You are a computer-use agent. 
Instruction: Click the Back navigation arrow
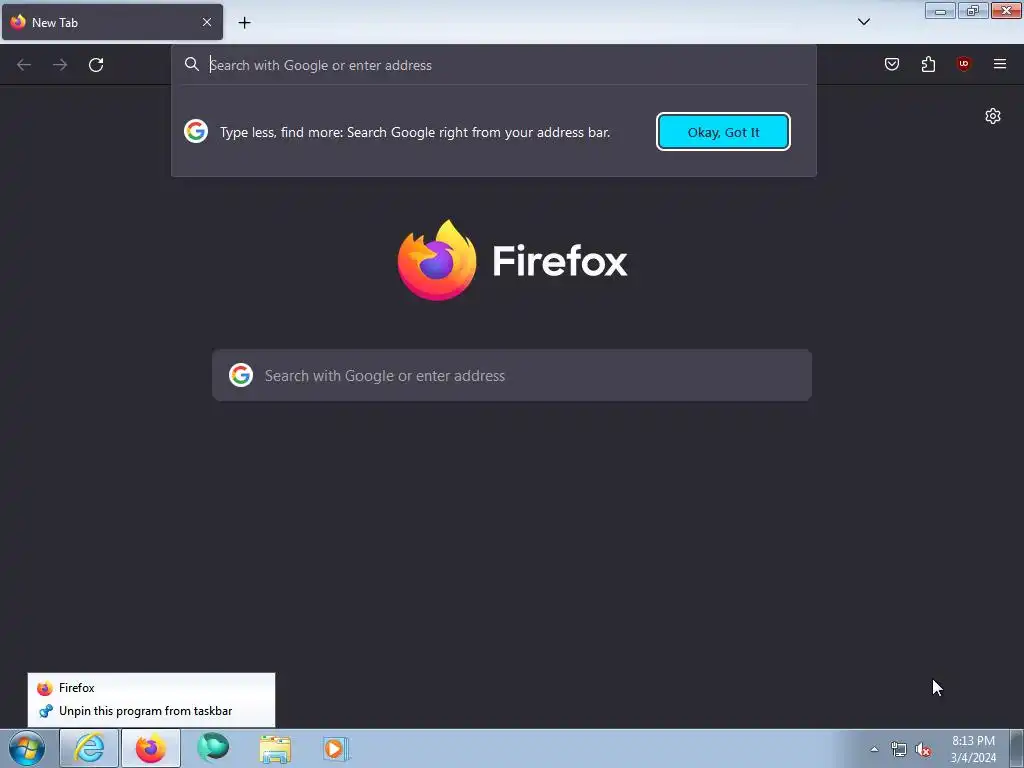coord(24,65)
